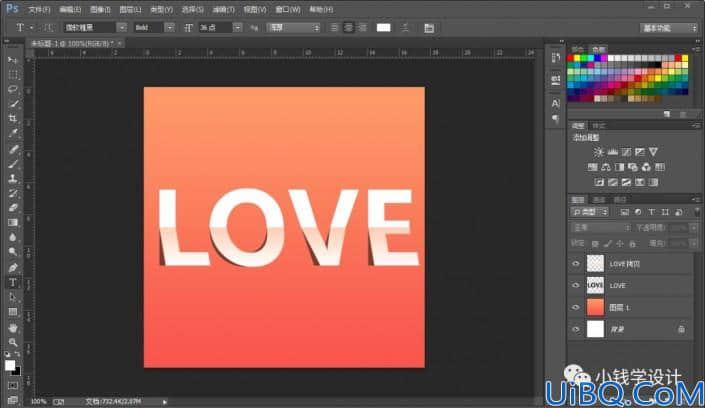Right align text button
The height and width of the screenshot is (408, 705).
pyautogui.click(x=363, y=28)
